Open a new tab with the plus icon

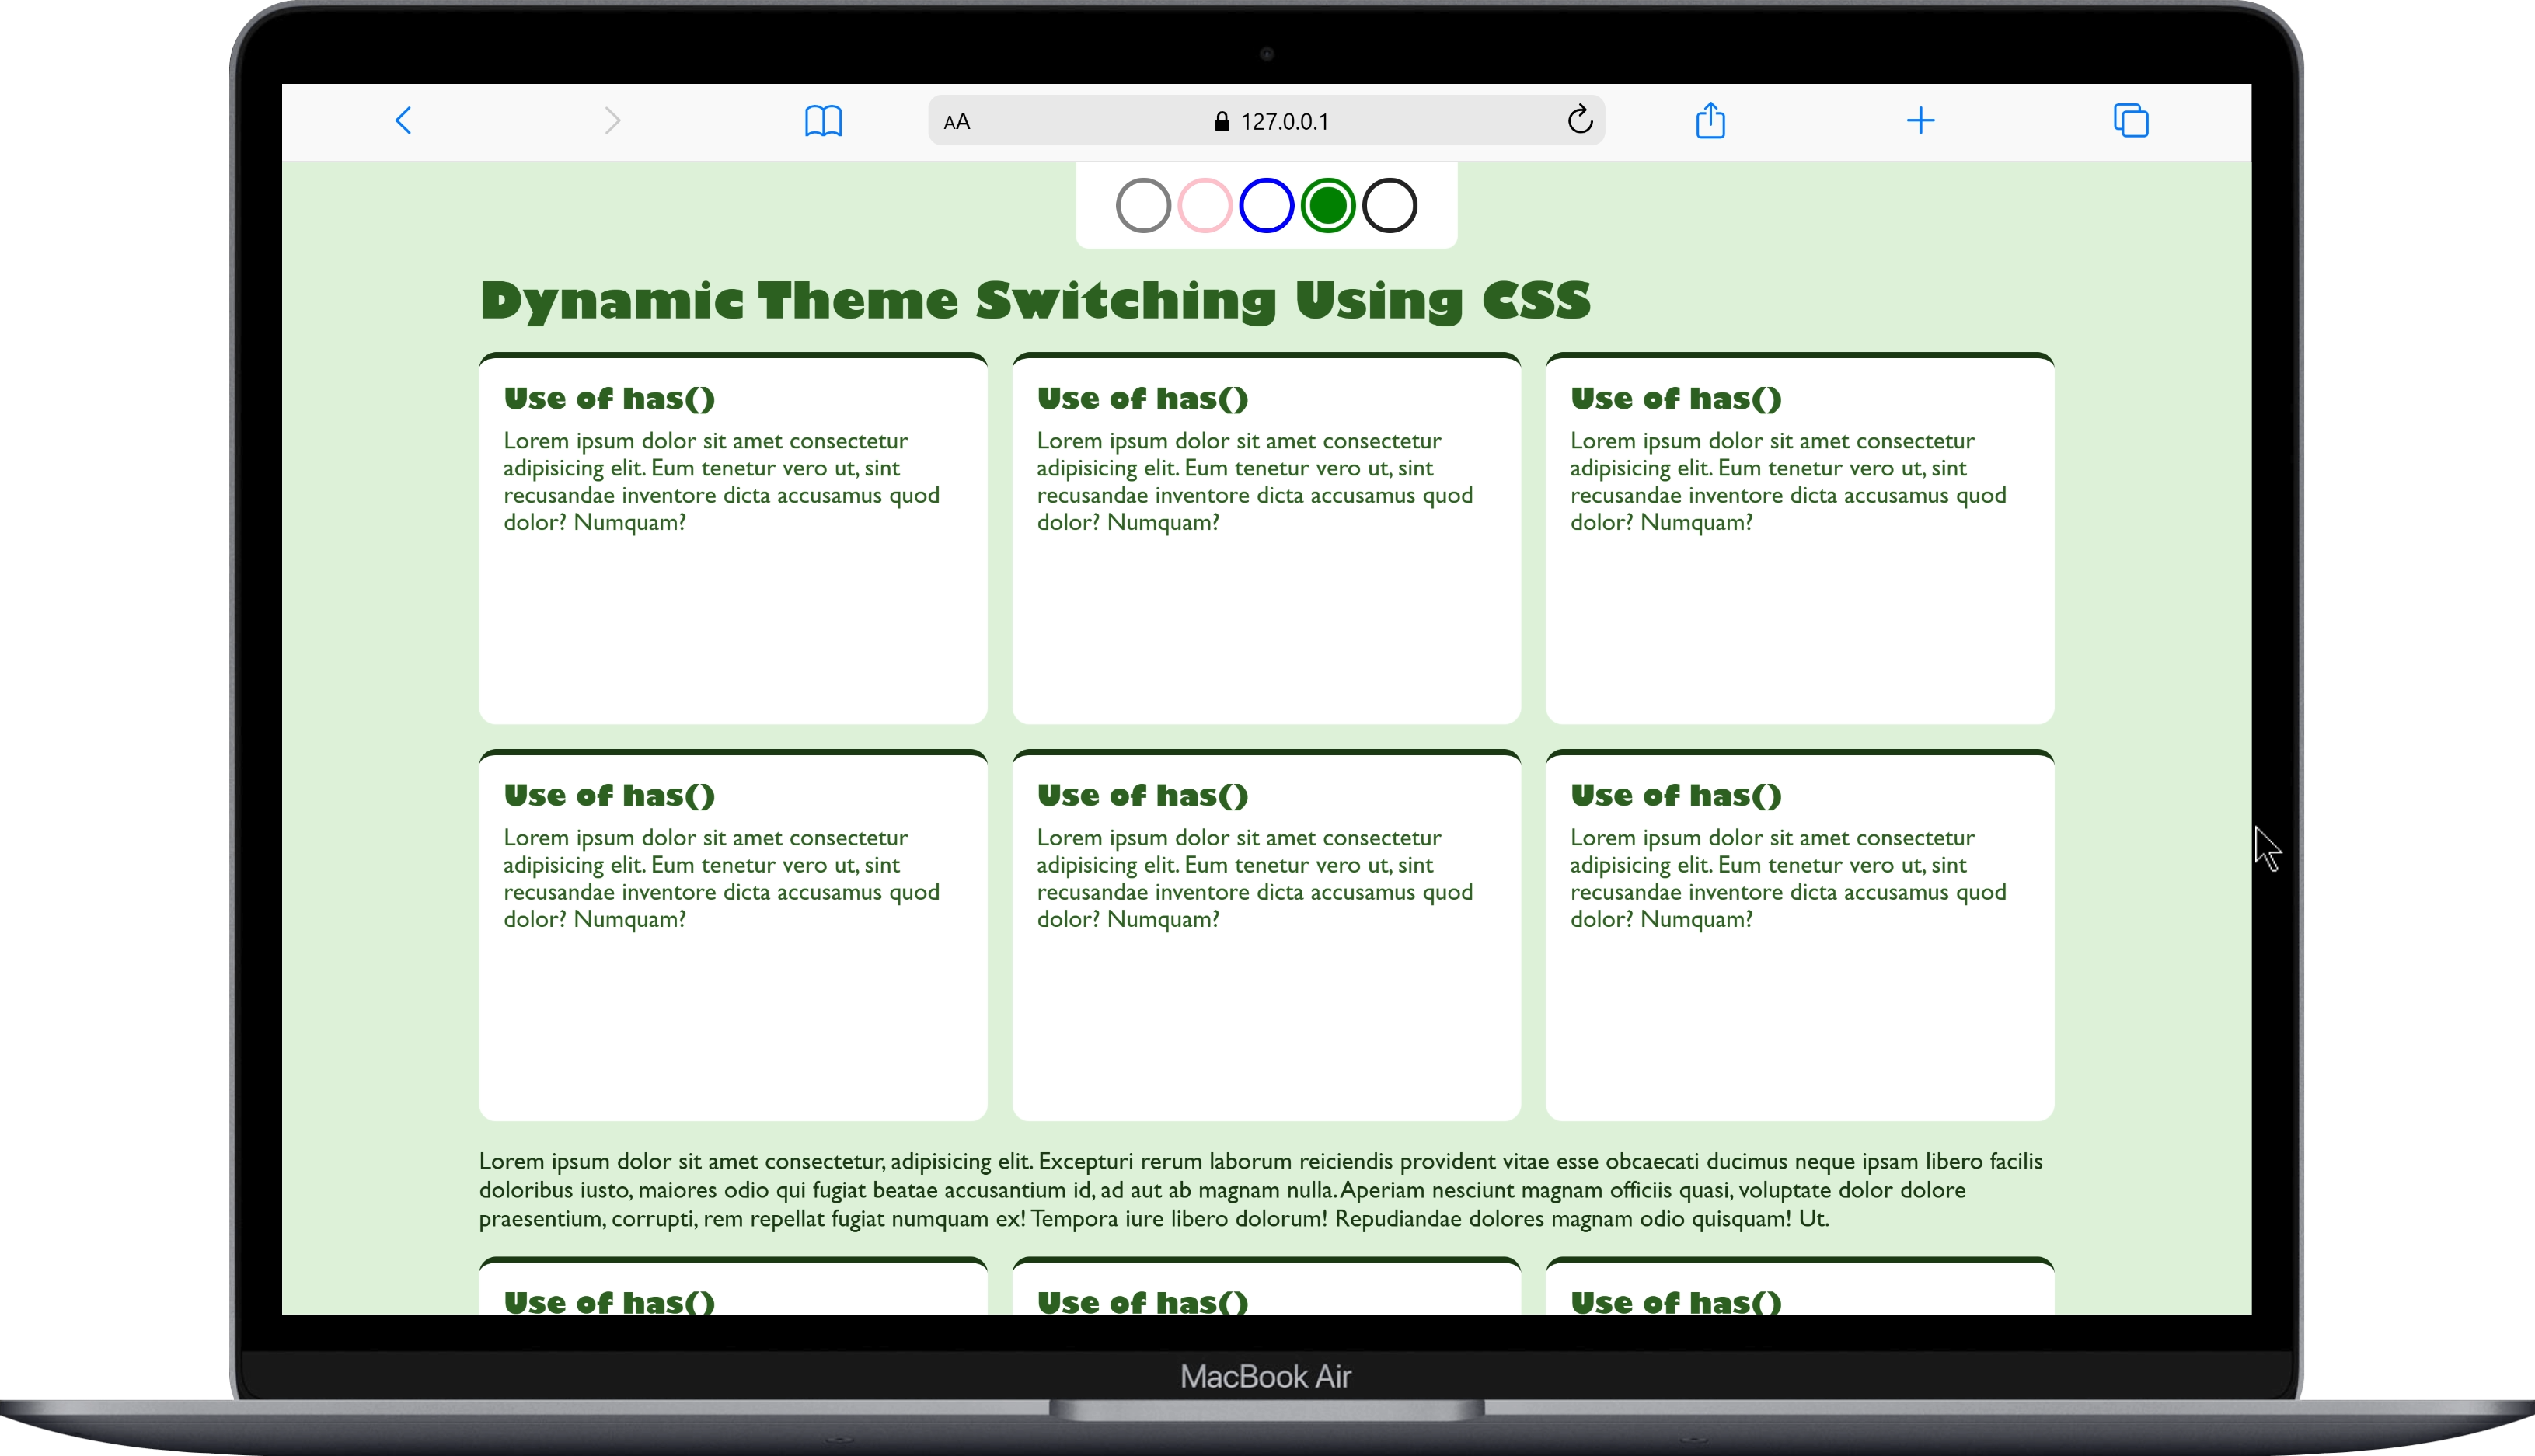pyautogui.click(x=1921, y=120)
